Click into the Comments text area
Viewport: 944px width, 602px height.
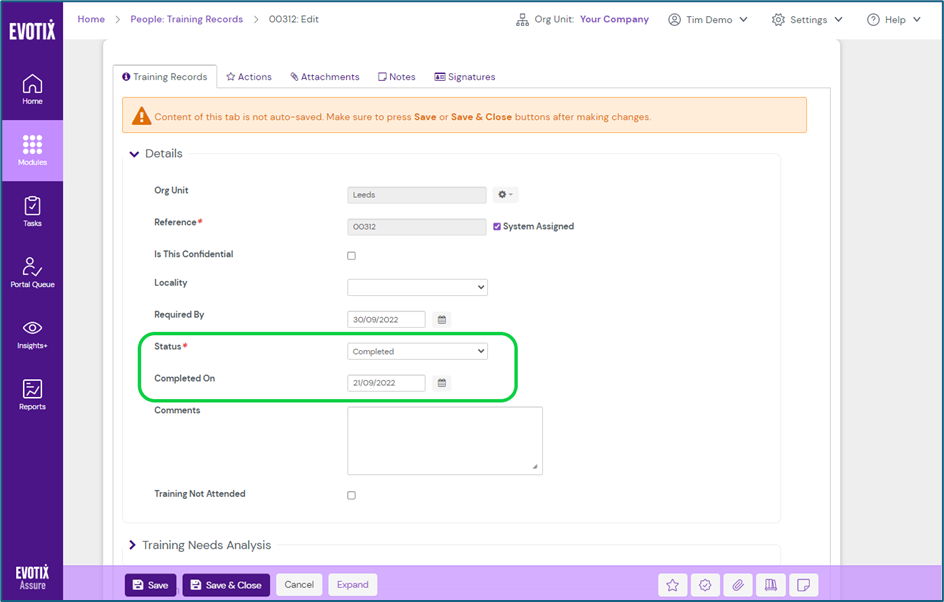point(444,440)
